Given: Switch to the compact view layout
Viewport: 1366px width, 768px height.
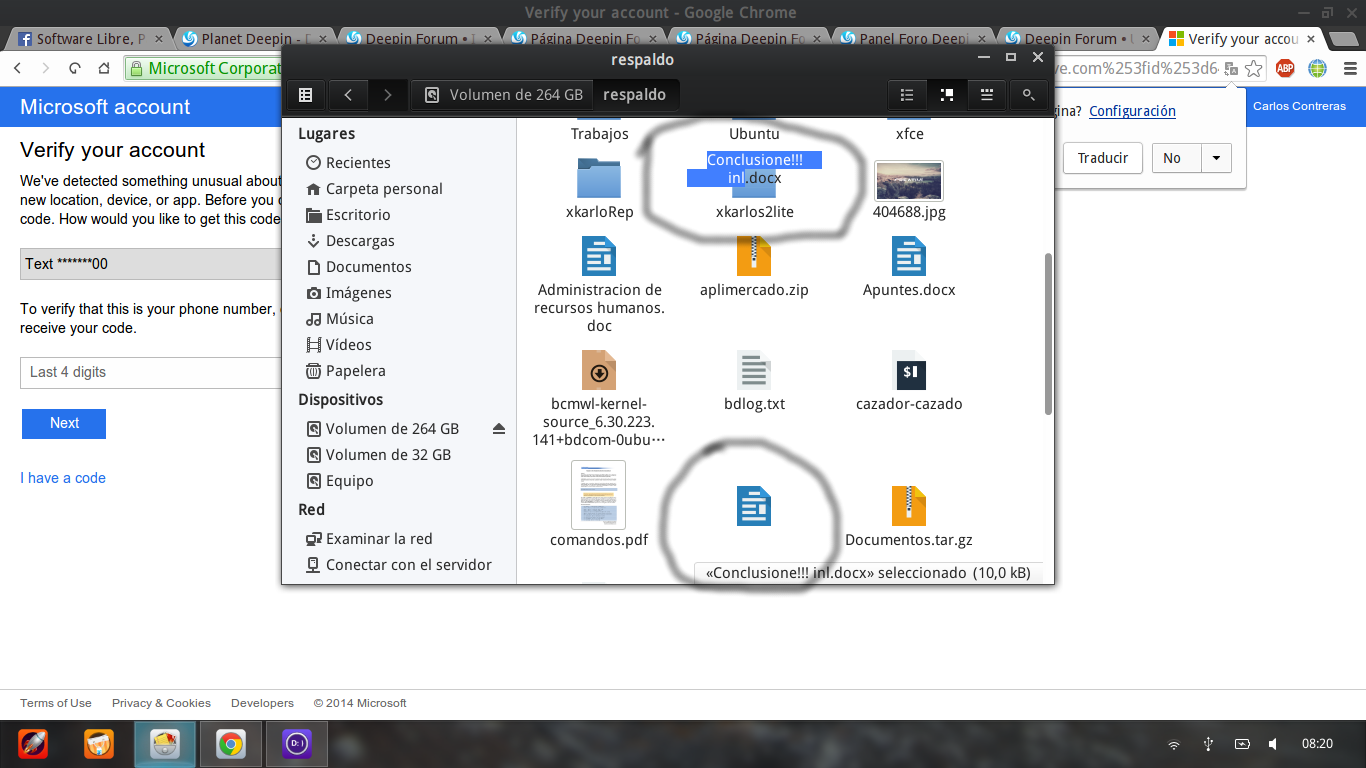Looking at the screenshot, I should (x=987, y=95).
